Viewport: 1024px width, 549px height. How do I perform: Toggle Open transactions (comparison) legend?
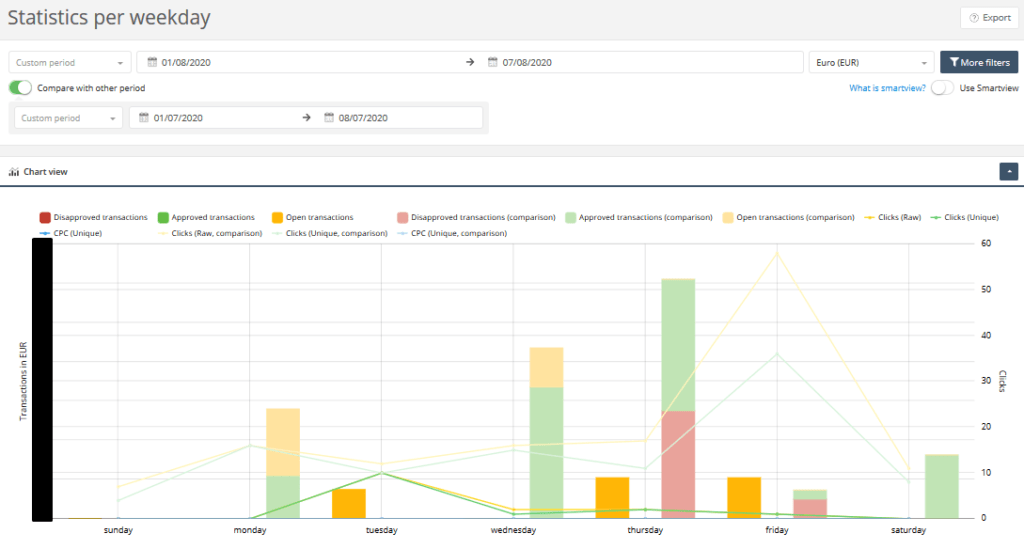[x=788, y=217]
